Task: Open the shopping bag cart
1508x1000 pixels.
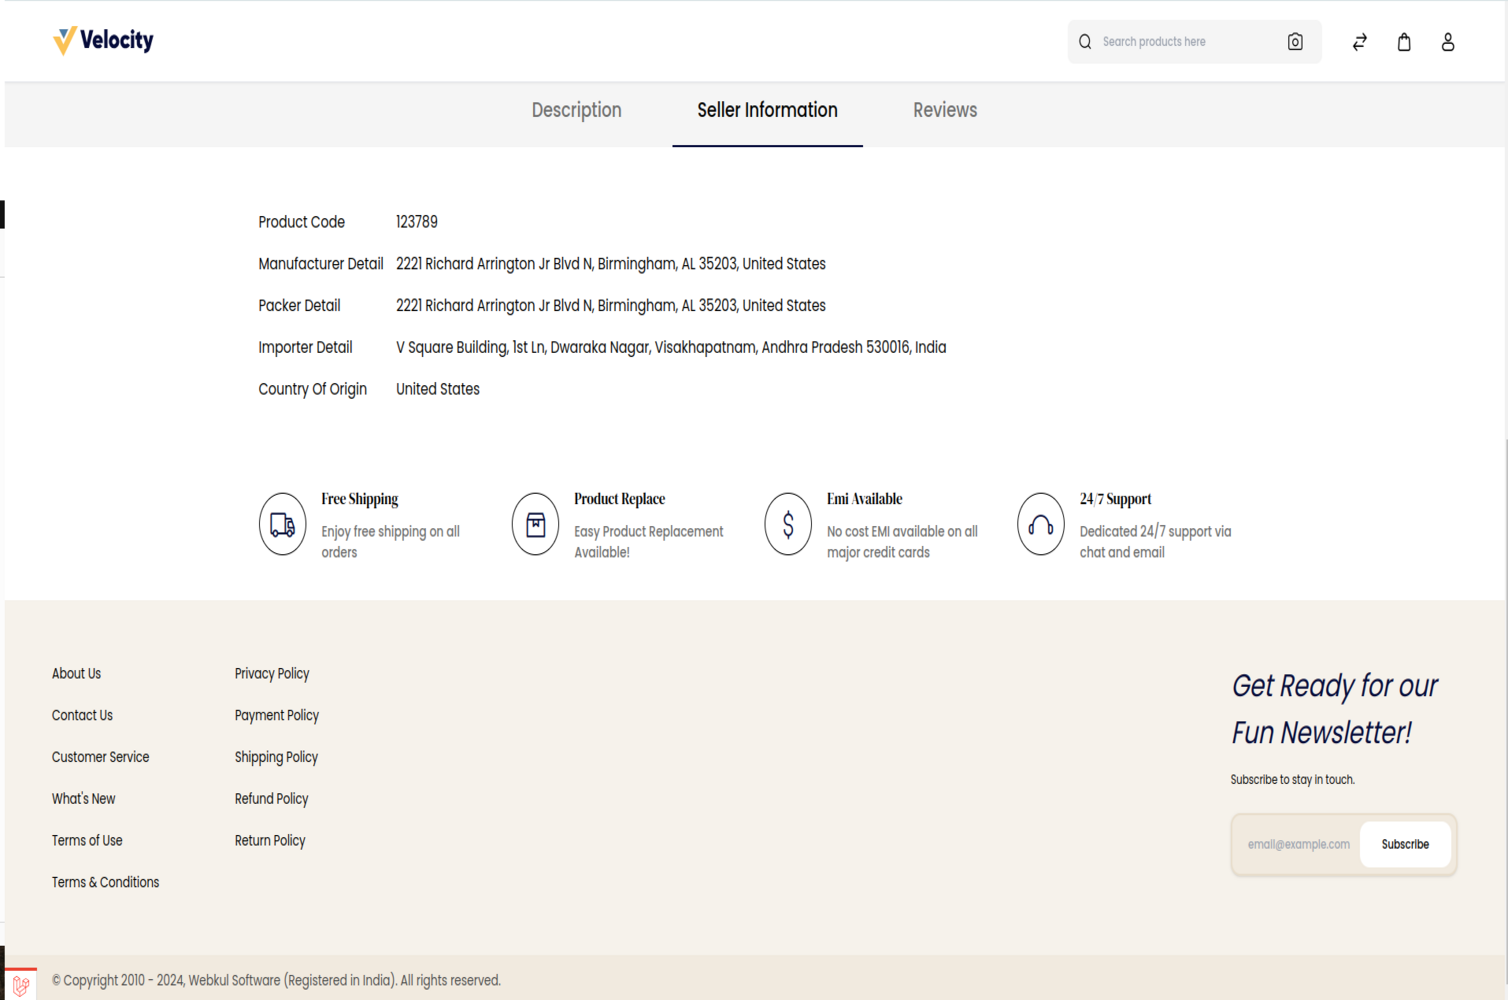Action: 1404,42
